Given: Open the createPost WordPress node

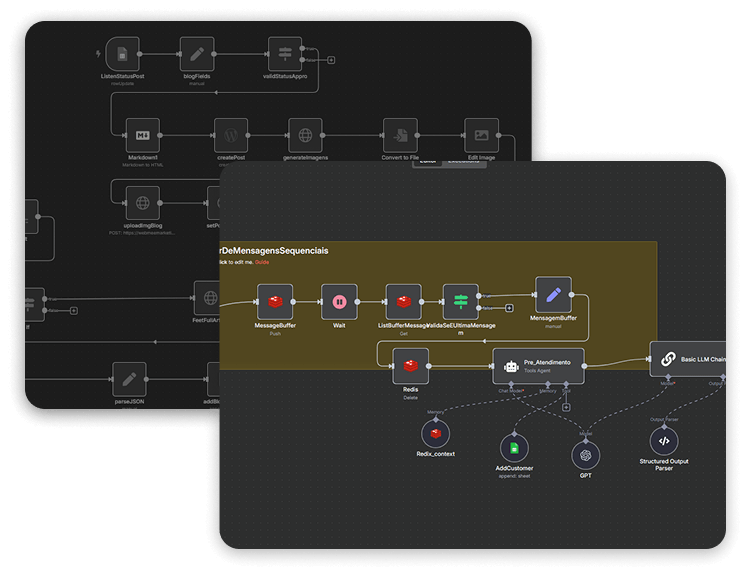Looking at the screenshot, I should tap(231, 135).
